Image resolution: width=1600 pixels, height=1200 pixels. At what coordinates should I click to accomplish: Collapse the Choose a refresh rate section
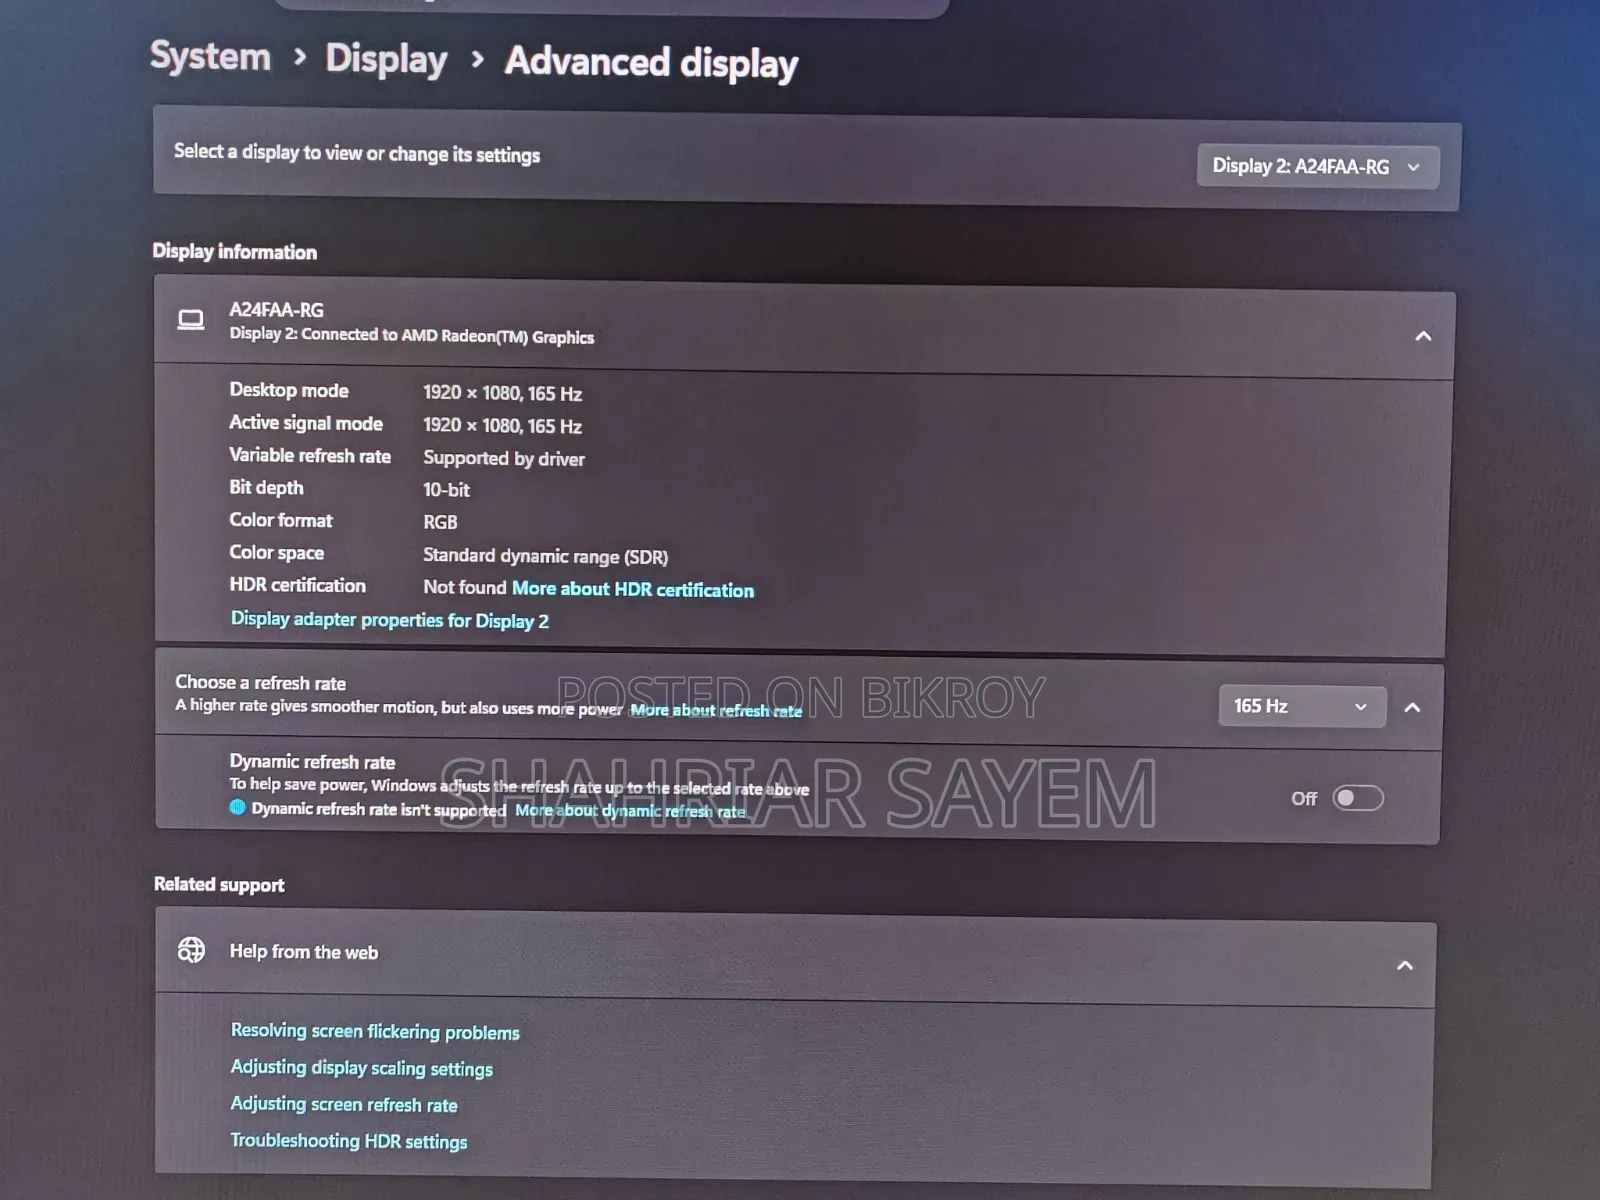(1412, 708)
